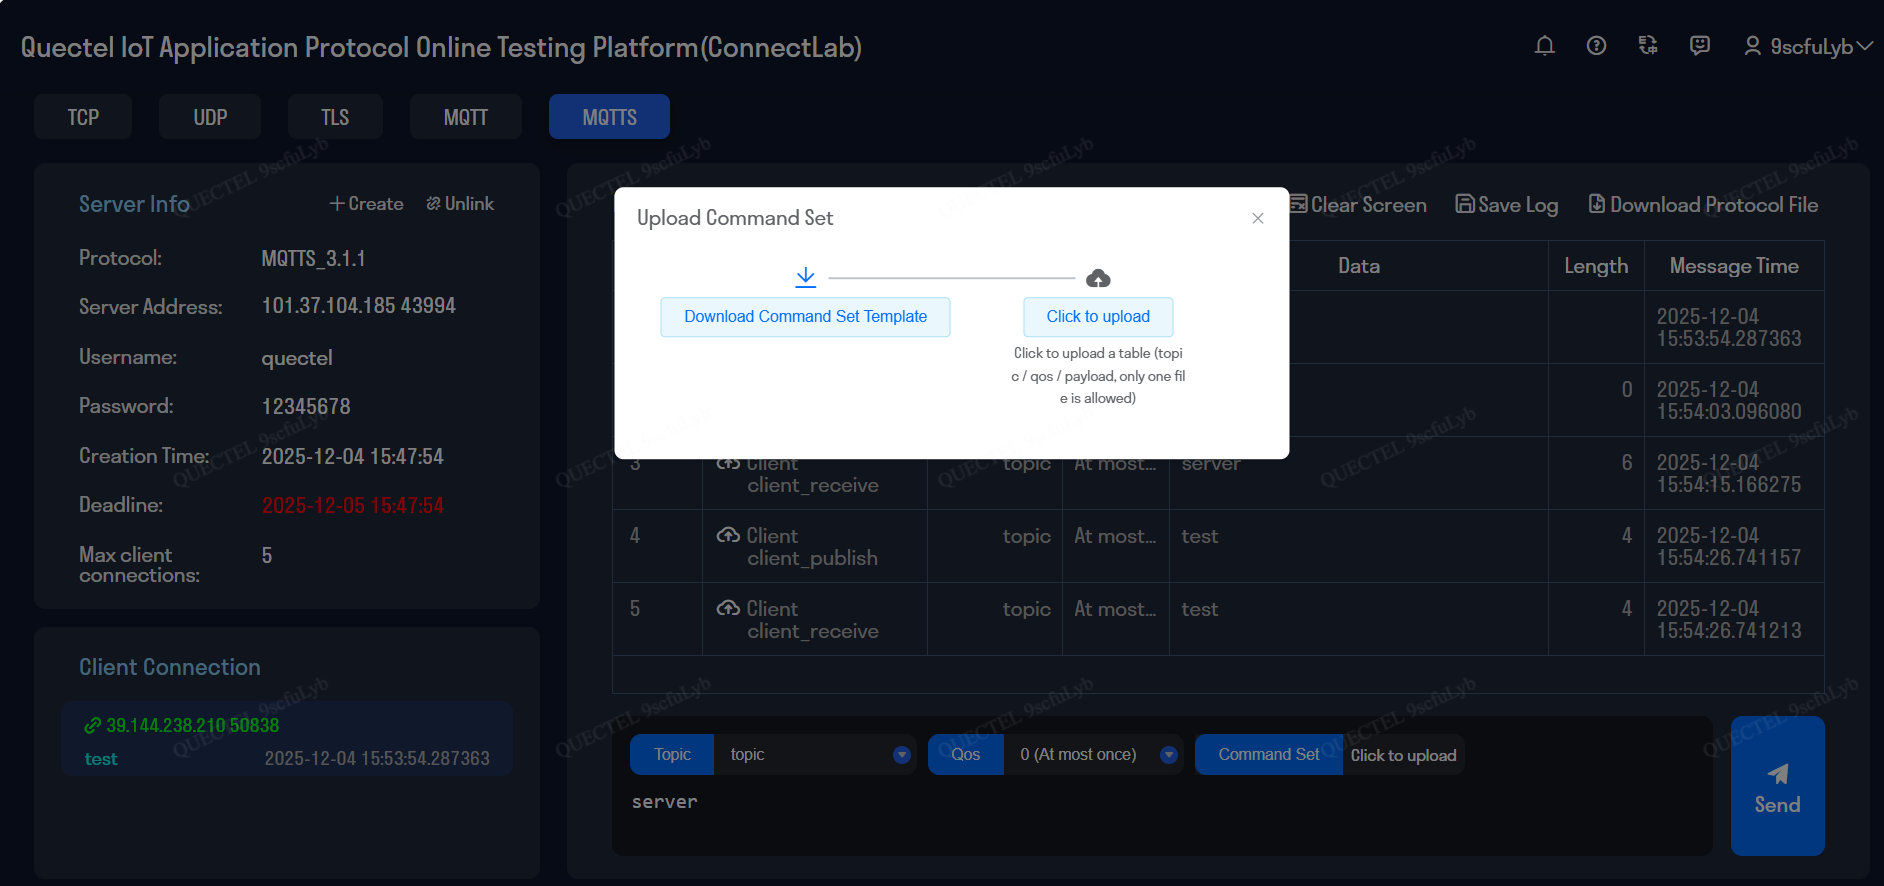
Task: Click the notification bell icon
Action: [x=1544, y=46]
